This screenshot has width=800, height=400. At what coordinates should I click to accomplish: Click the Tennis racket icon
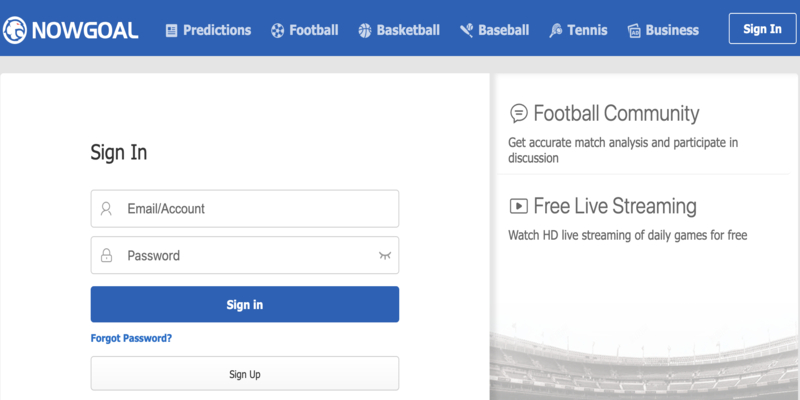pos(556,31)
